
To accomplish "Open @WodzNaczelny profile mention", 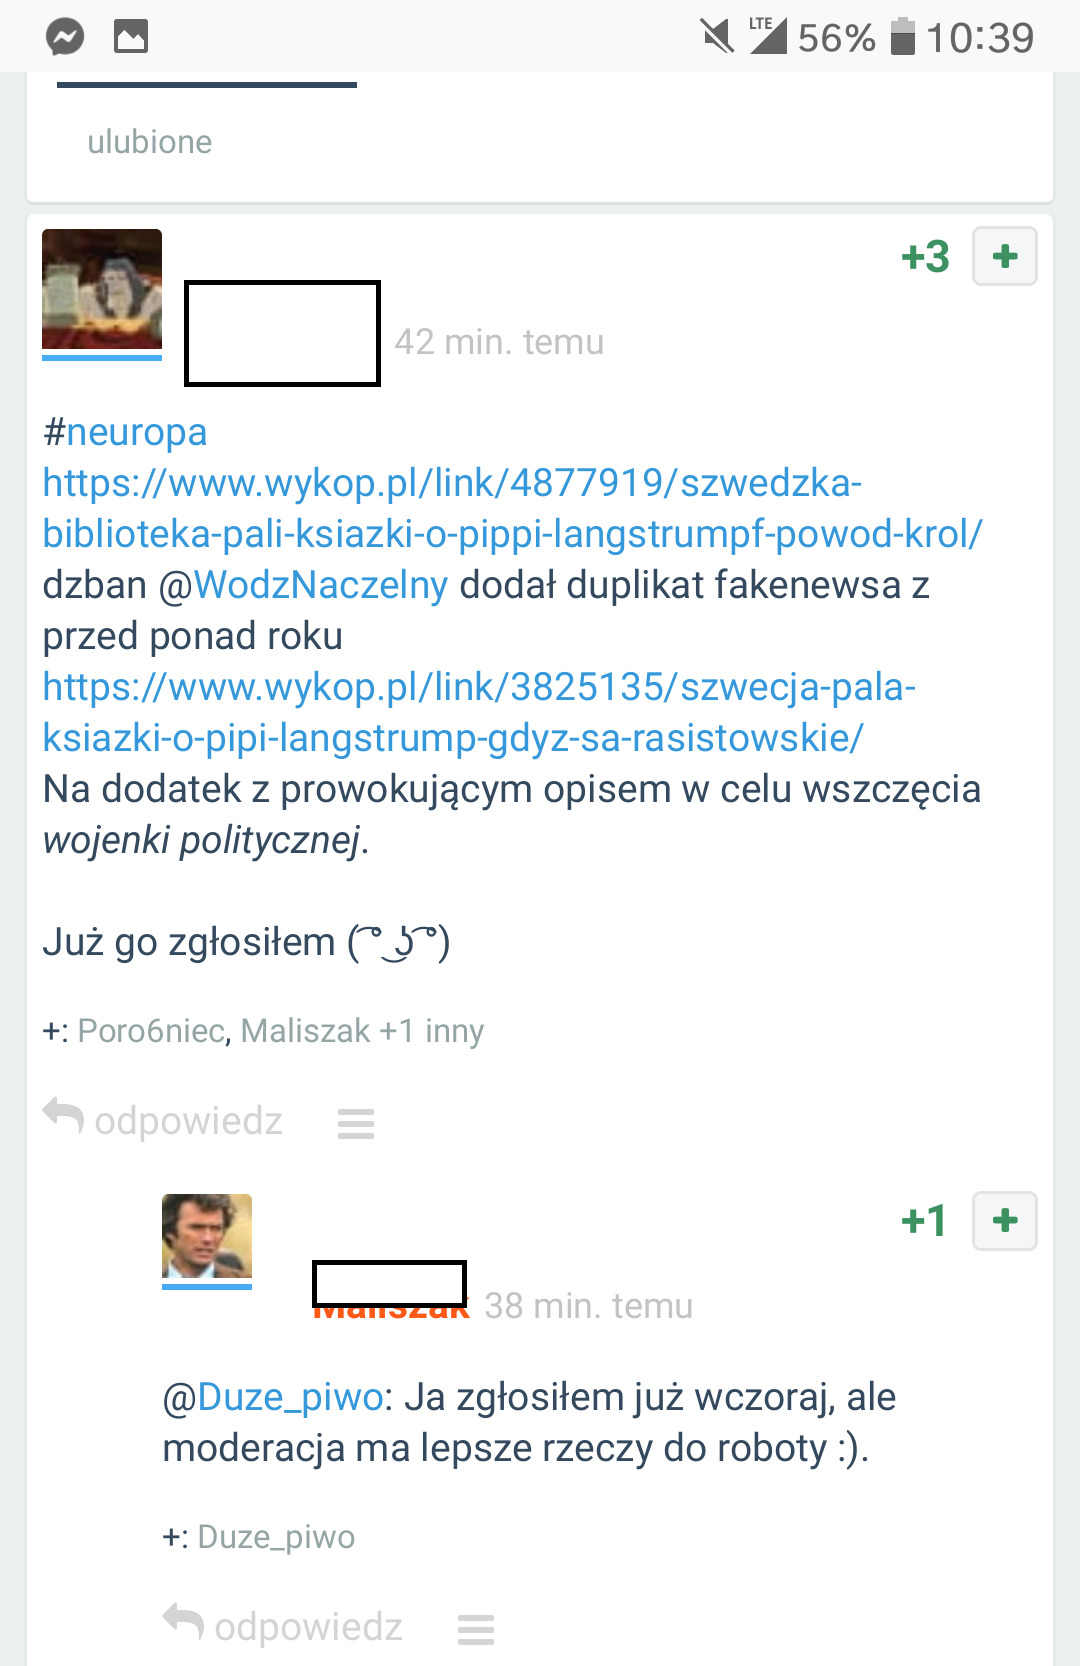I will click(303, 585).
